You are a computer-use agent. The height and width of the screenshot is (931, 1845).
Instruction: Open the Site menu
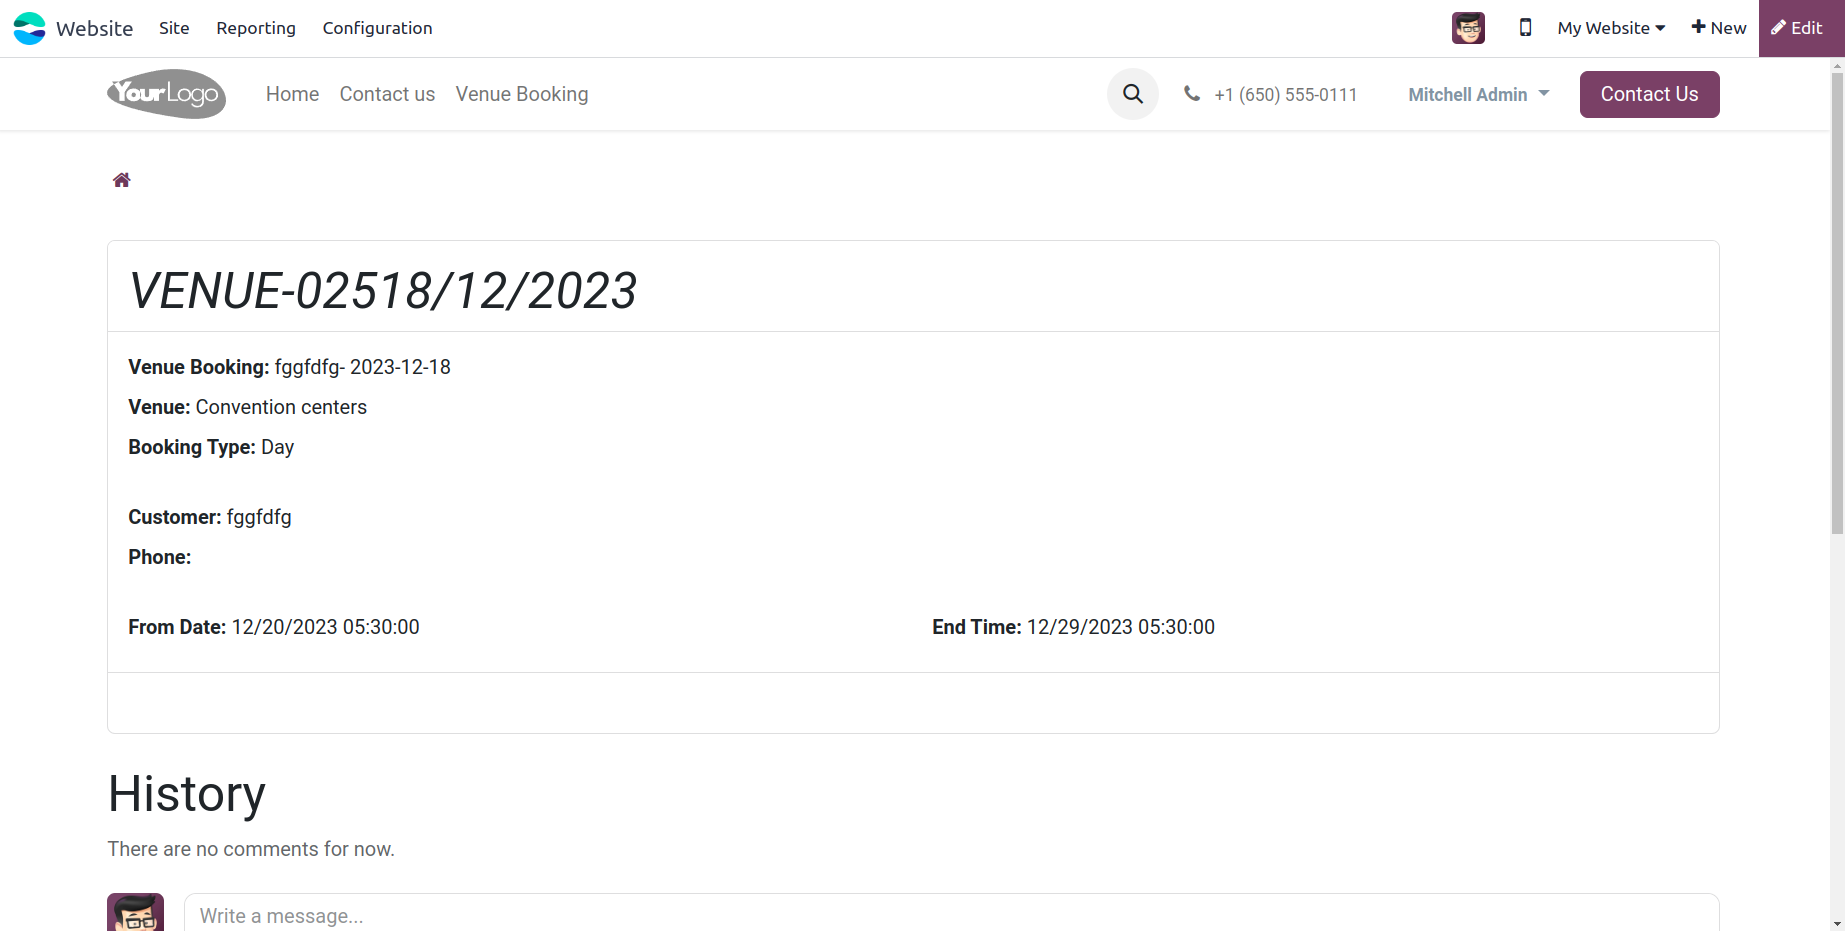point(174,28)
